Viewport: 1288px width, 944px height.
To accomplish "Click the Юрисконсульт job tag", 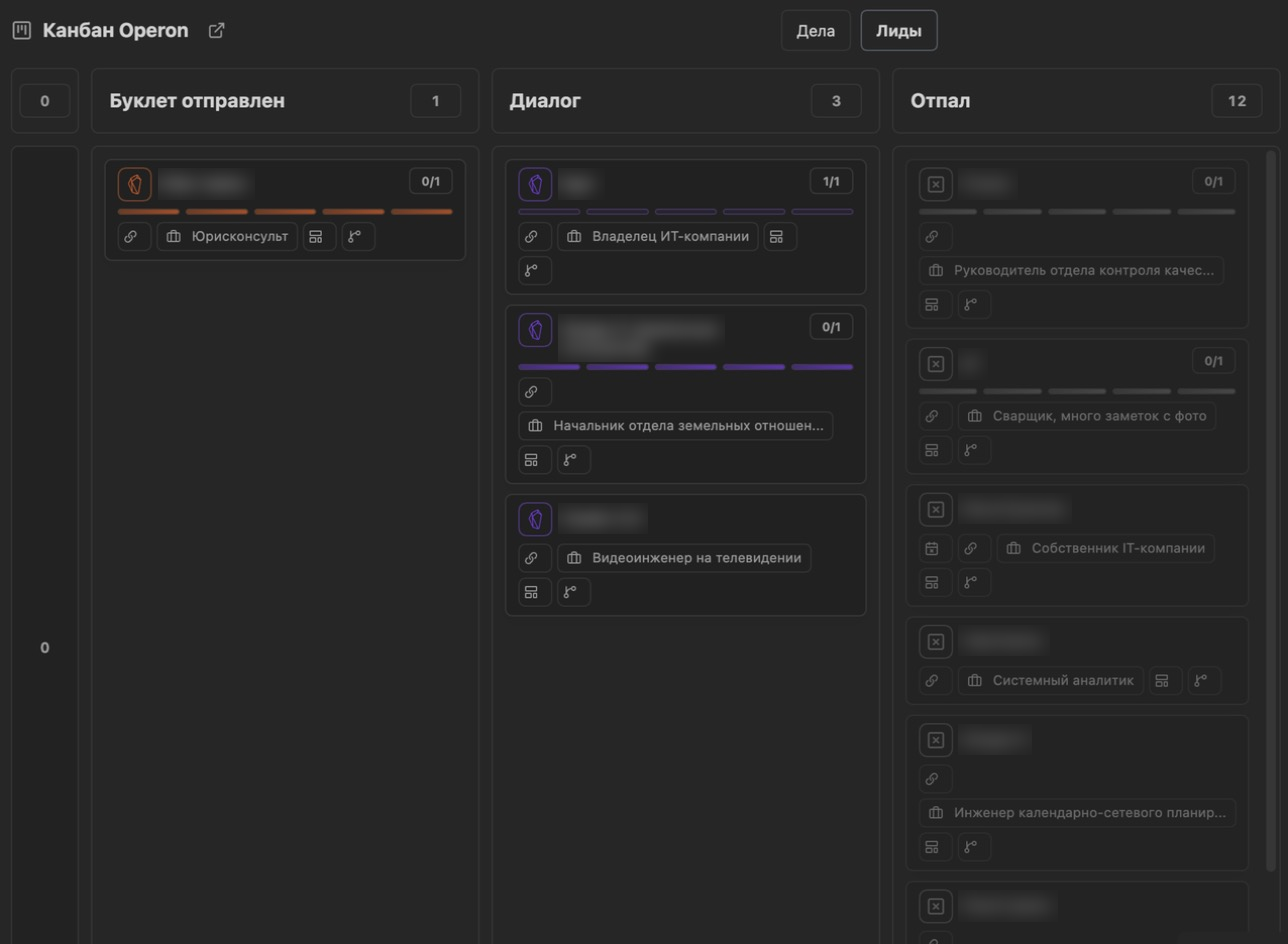I will pos(227,237).
